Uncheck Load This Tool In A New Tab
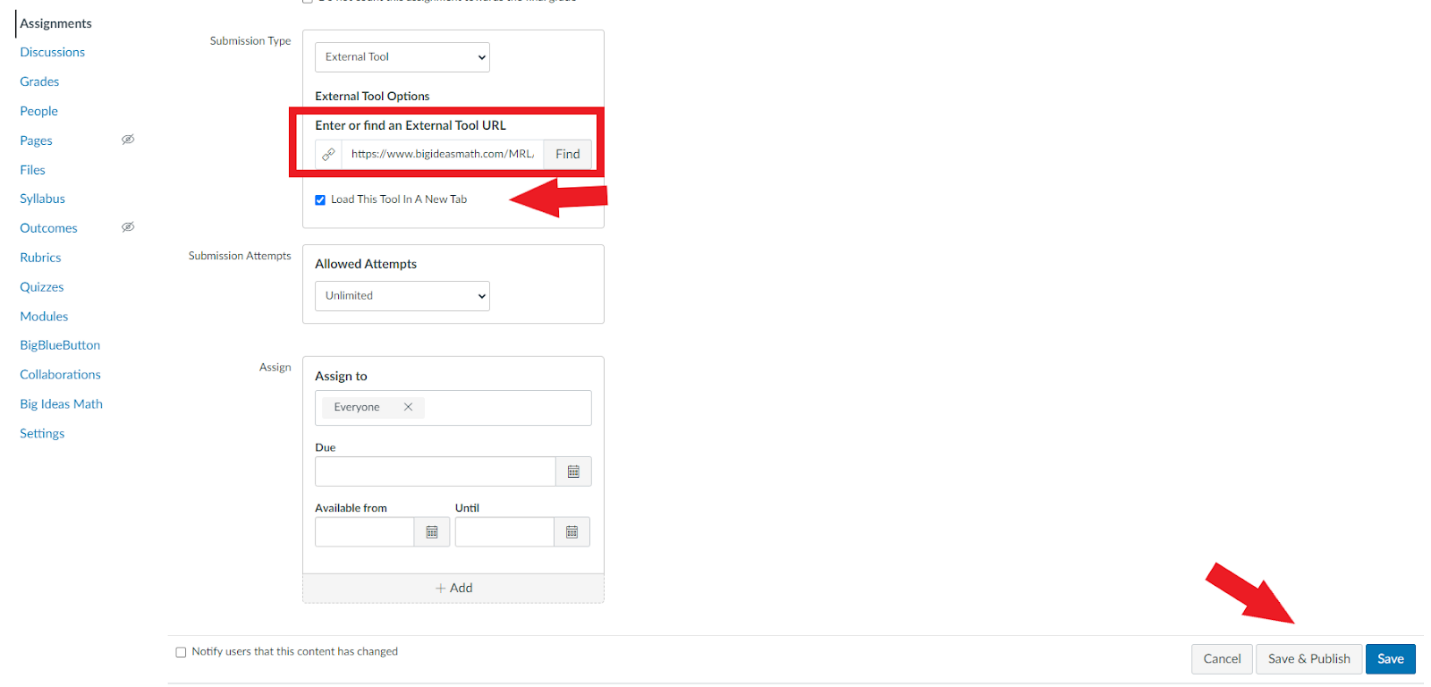 [x=321, y=200]
